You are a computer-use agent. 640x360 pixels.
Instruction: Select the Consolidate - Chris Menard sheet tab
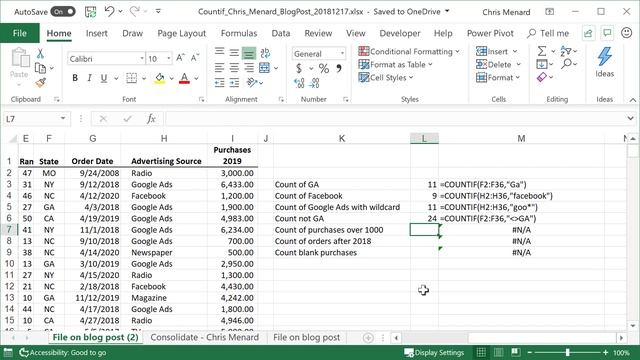click(x=204, y=338)
